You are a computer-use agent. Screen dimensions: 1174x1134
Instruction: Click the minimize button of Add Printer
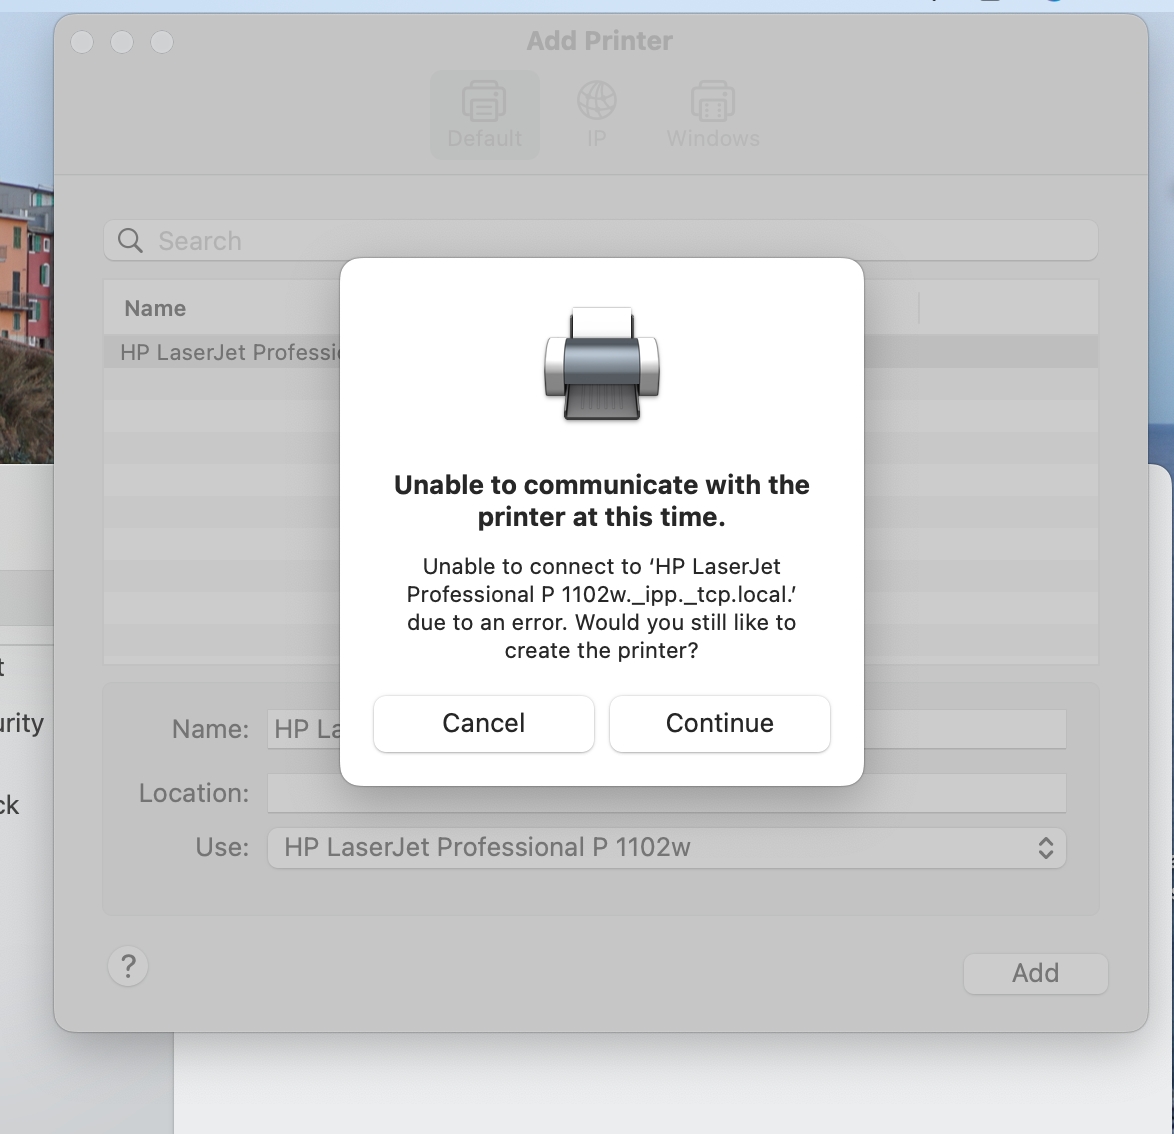coord(122,42)
